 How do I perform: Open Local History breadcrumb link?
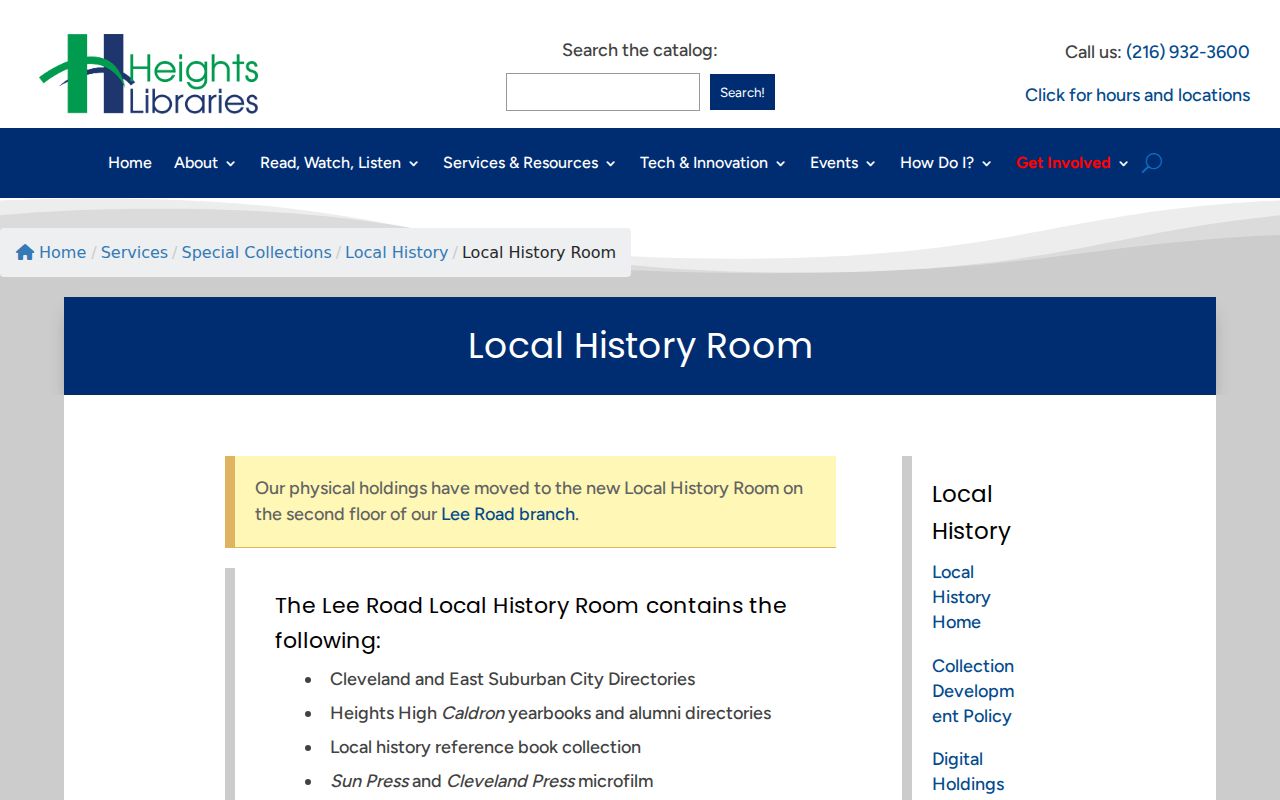coord(396,252)
